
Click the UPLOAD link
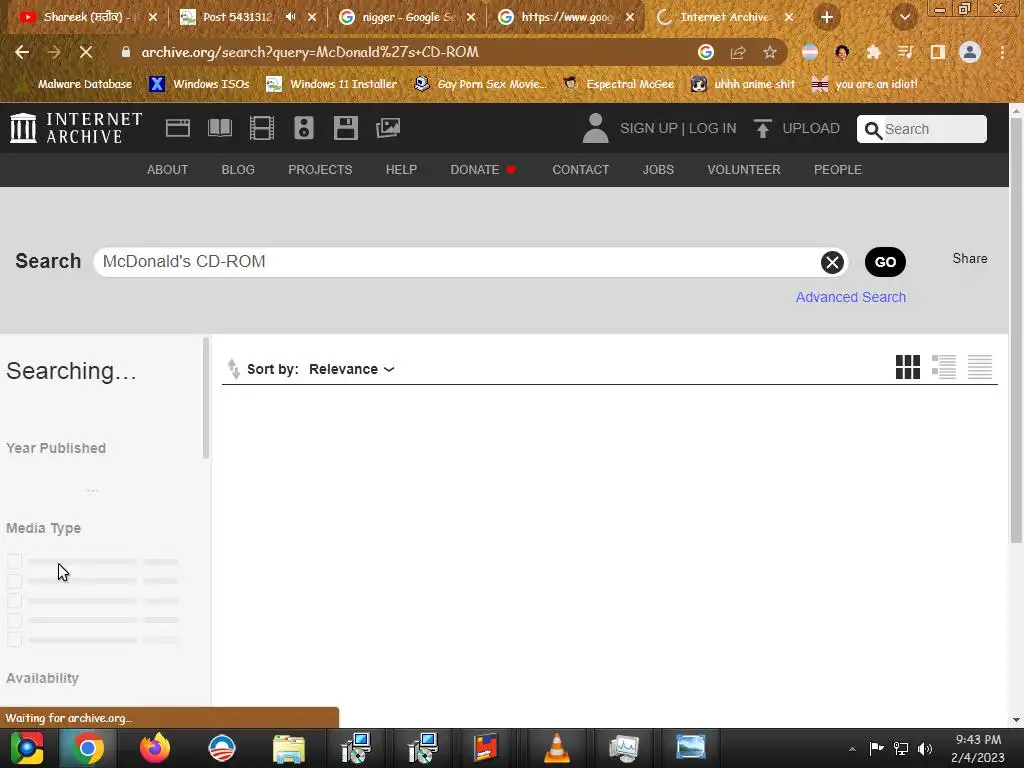810,128
